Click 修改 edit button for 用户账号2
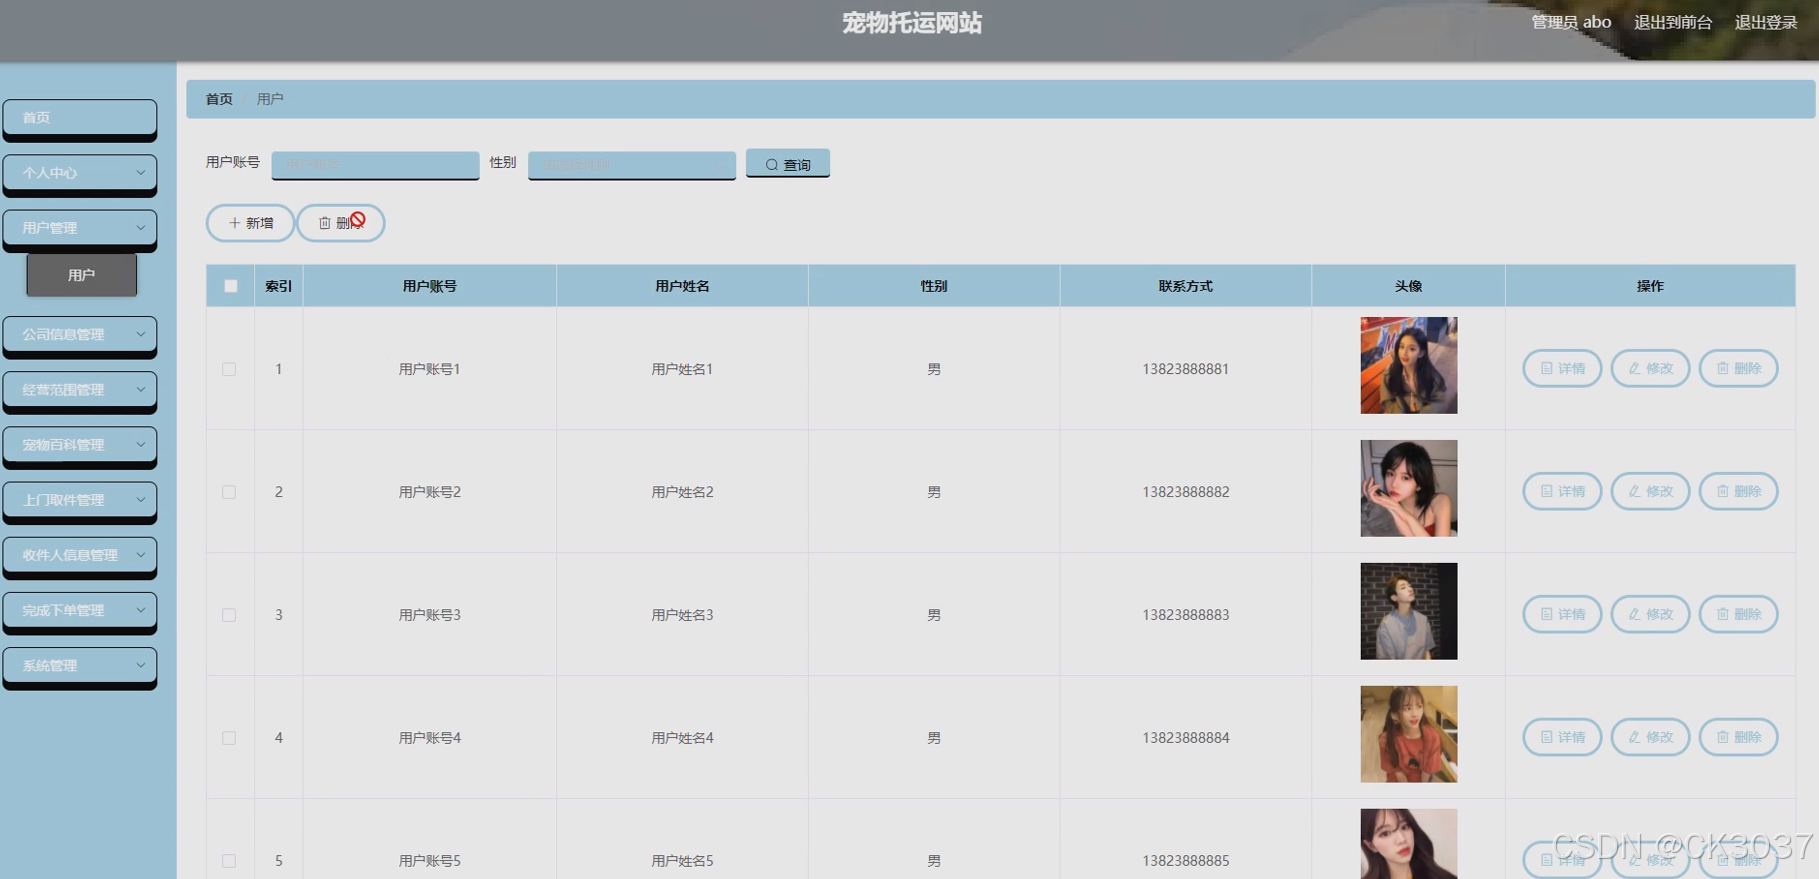Screen dimensions: 1819x879 1650,491
